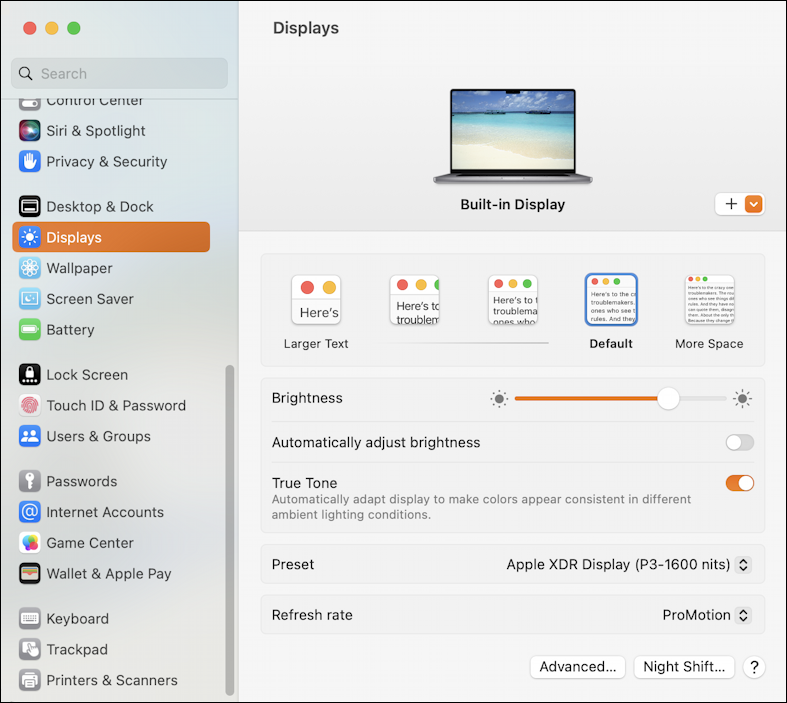The height and width of the screenshot is (703, 787).
Task: Turn on Automatically adjust brightness
Action: click(x=739, y=443)
